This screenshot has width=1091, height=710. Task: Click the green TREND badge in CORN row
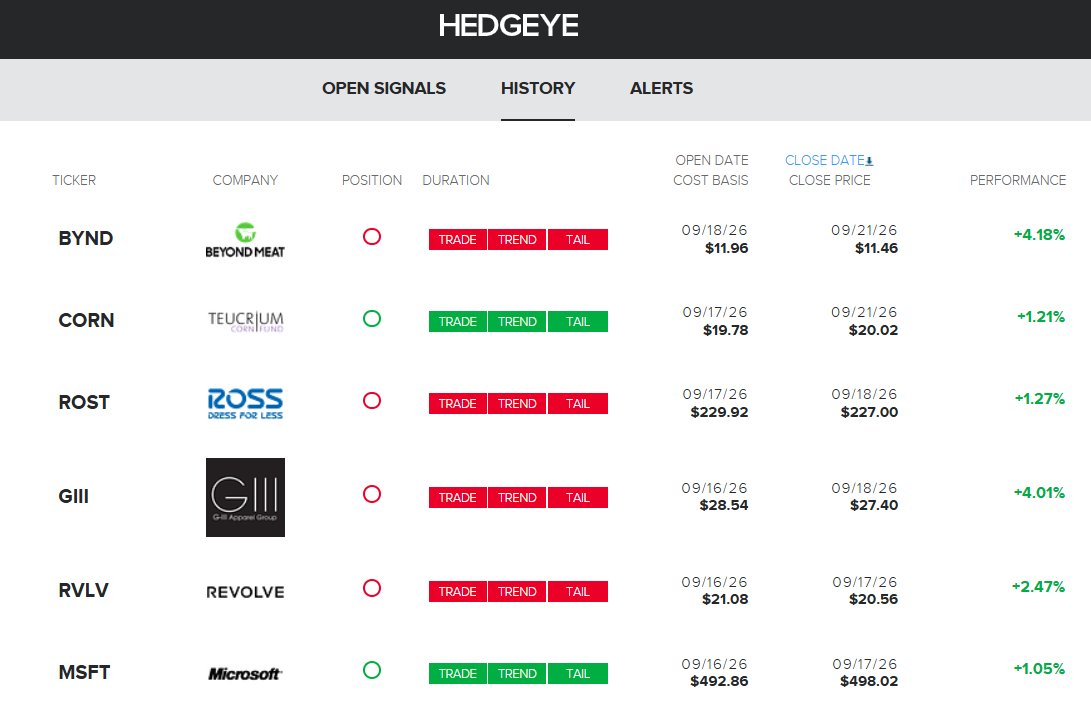point(517,322)
